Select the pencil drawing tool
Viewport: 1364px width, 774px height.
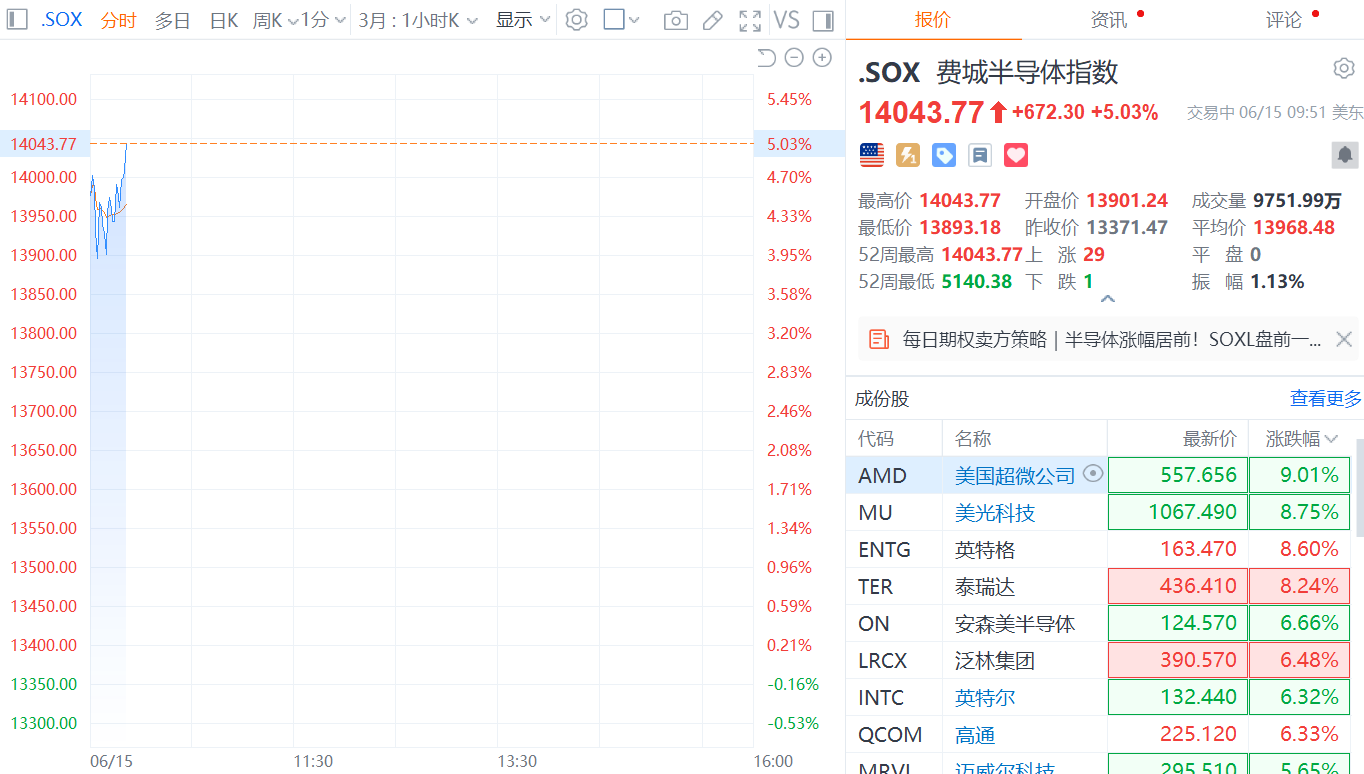712,20
